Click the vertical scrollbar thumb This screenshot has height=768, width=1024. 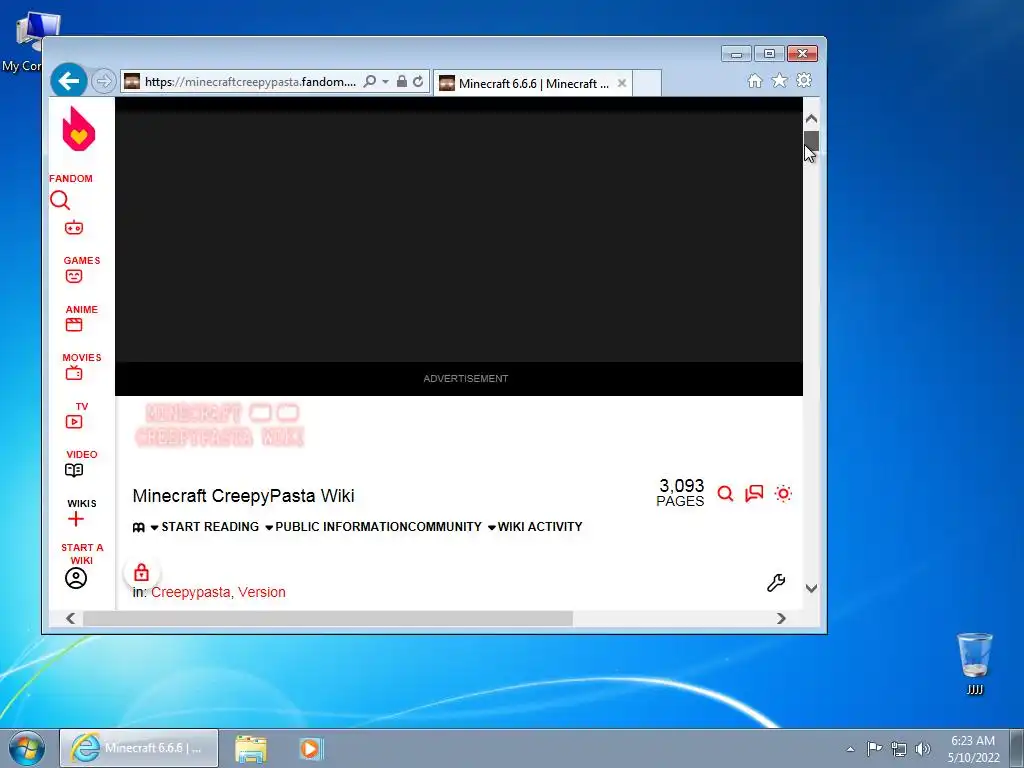pos(811,140)
